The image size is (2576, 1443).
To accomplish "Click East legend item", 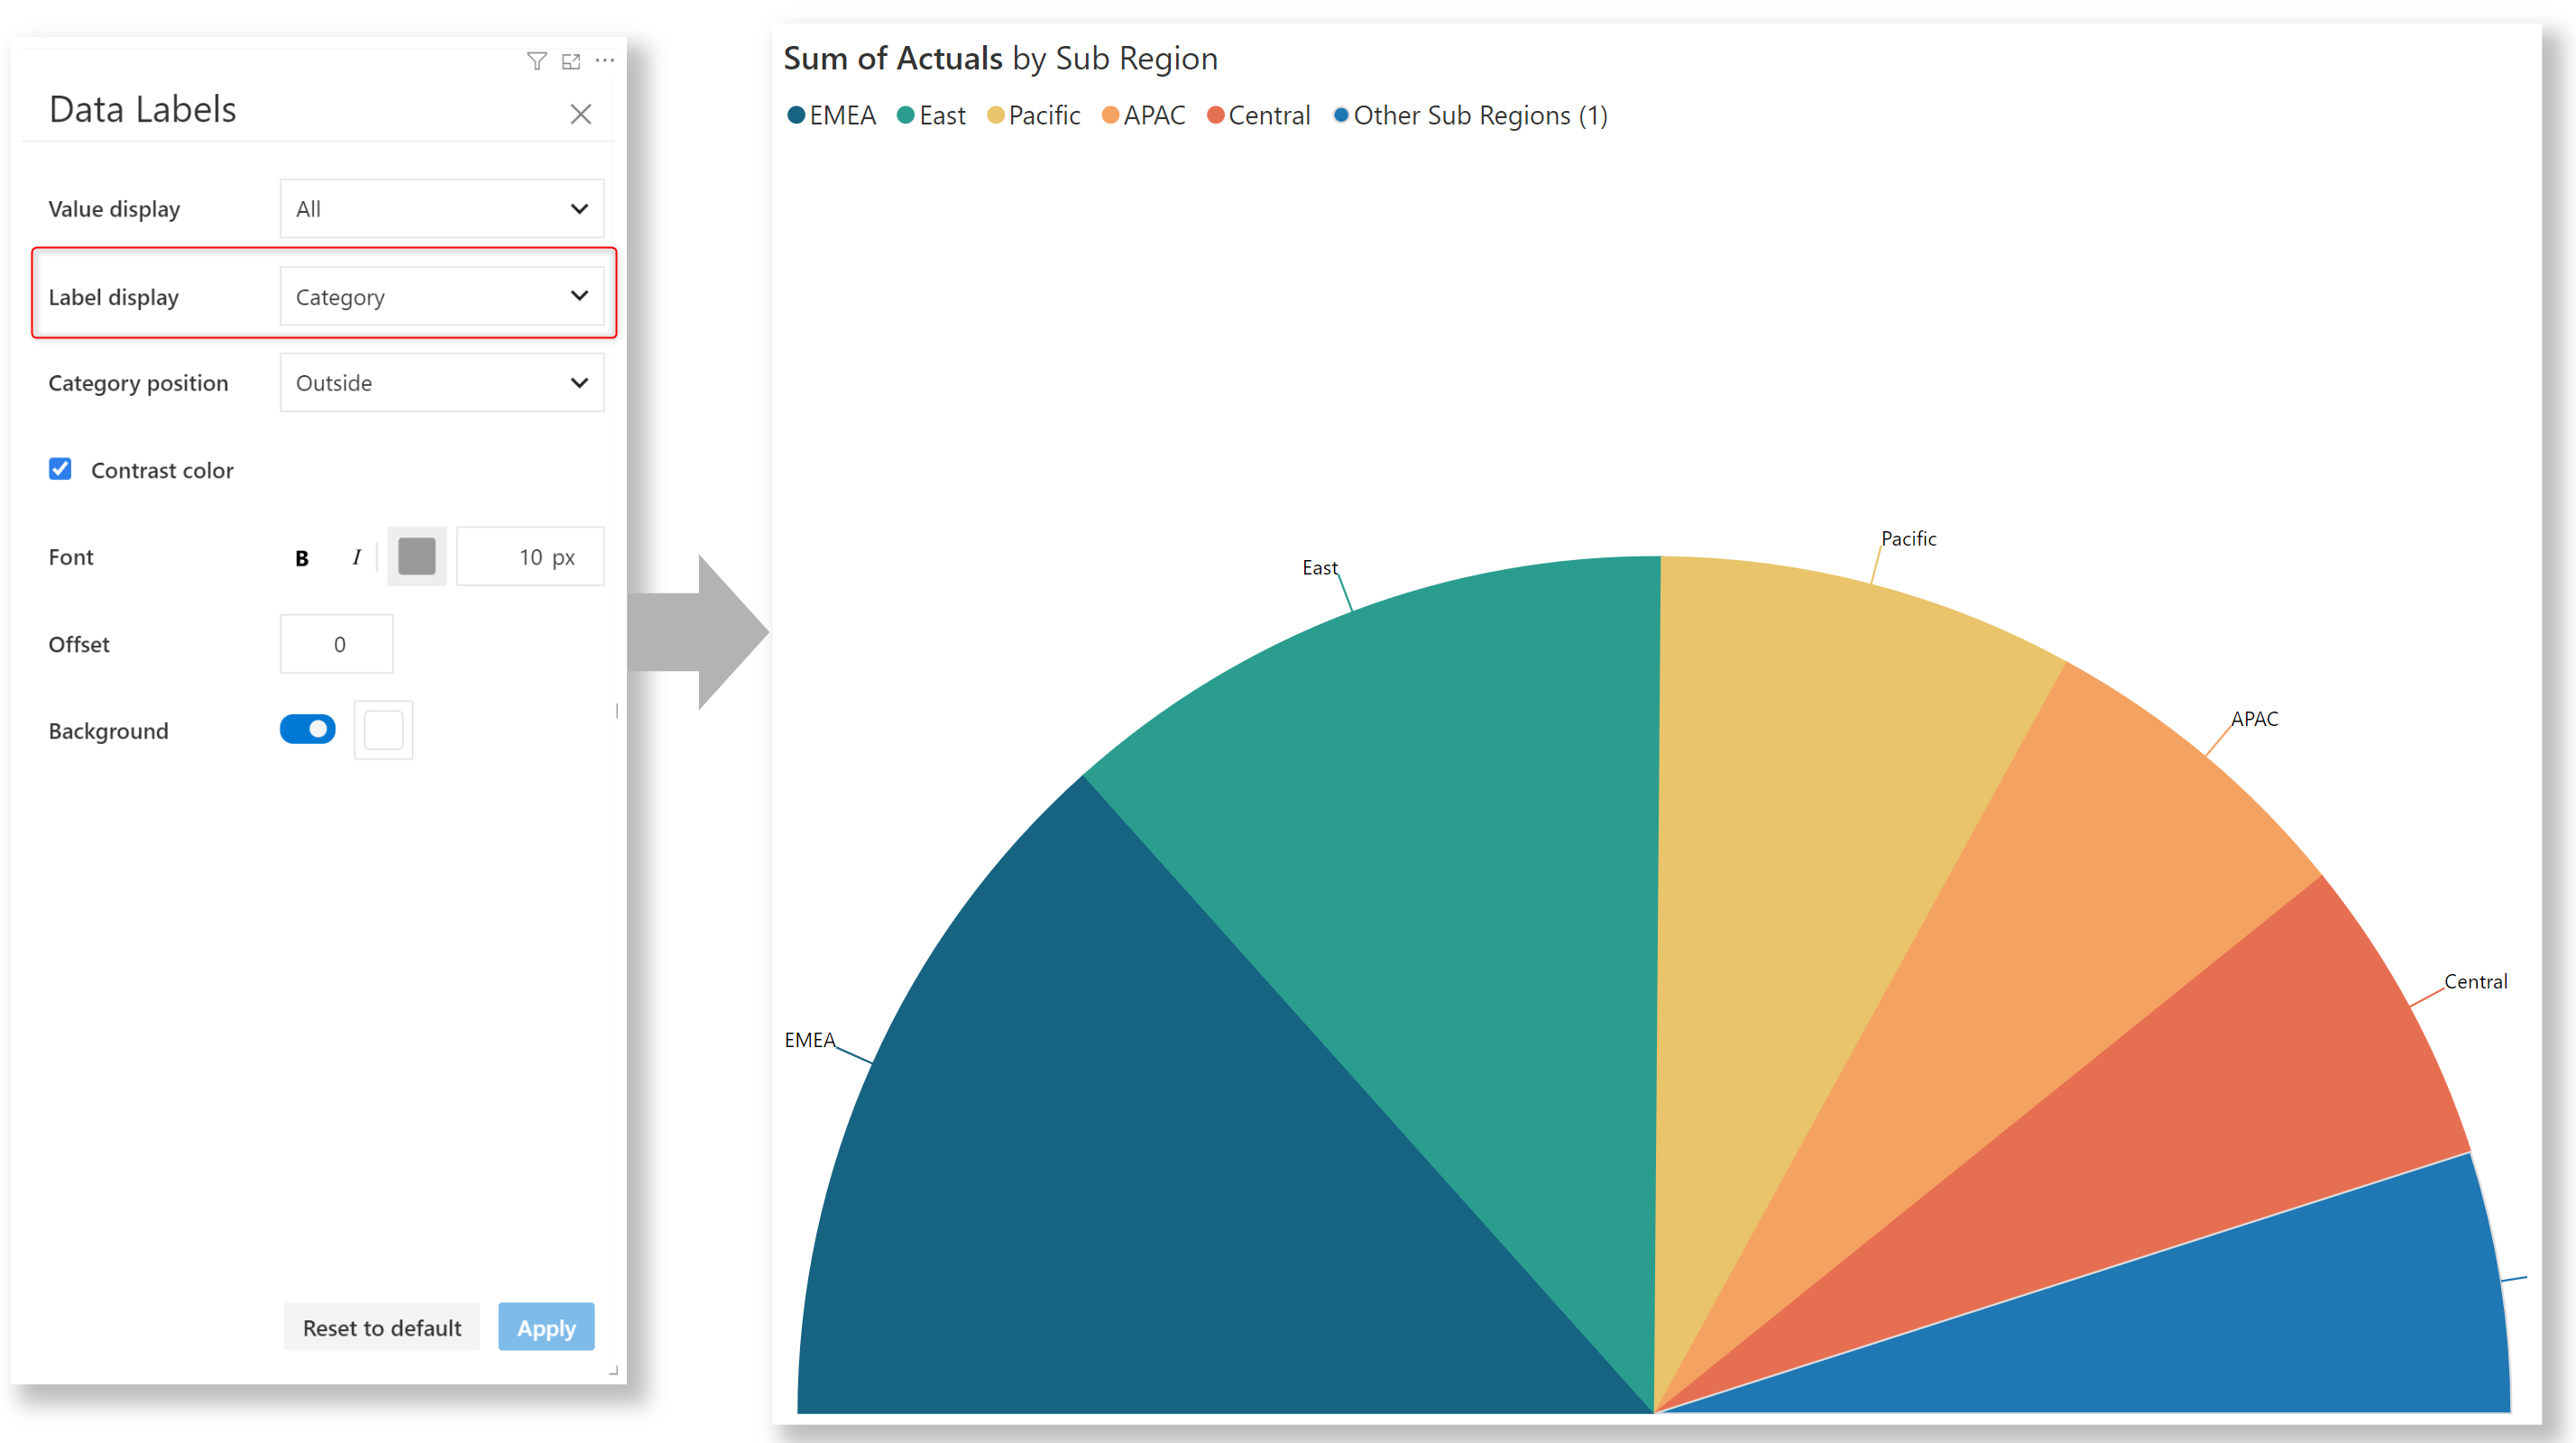I will 931,115.
